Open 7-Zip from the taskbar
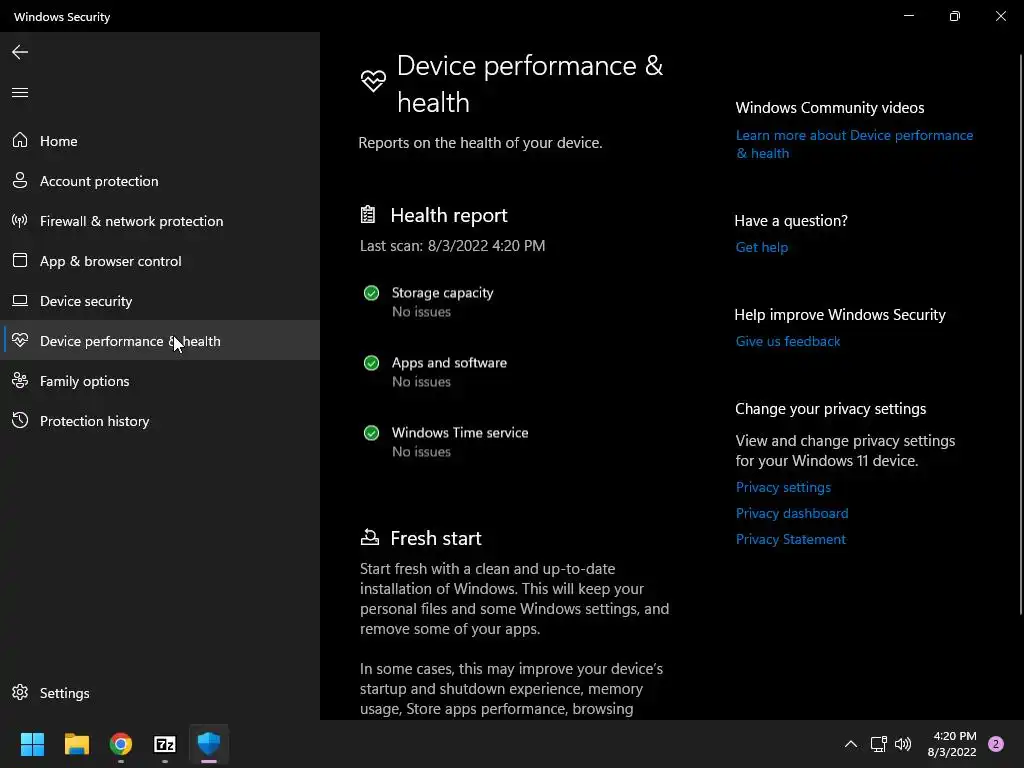The width and height of the screenshot is (1024, 768). tap(165, 743)
